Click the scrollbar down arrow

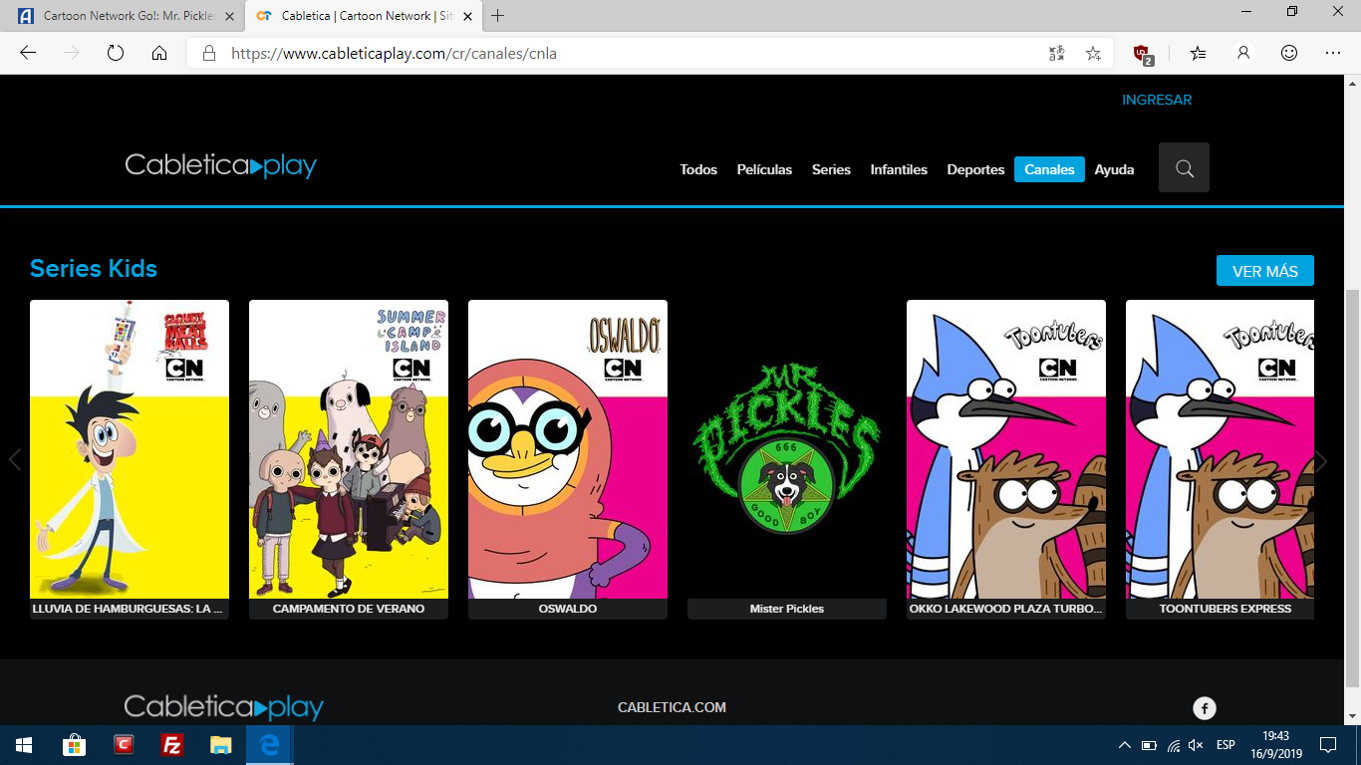coord(1352,716)
